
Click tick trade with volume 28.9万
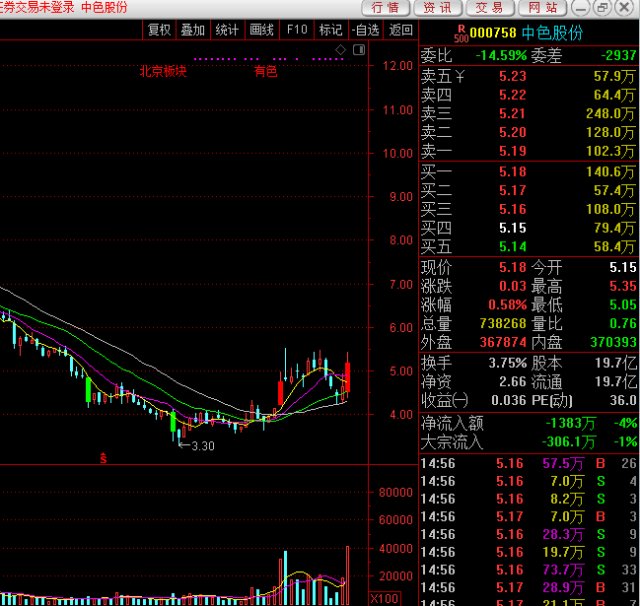[x=562, y=587]
